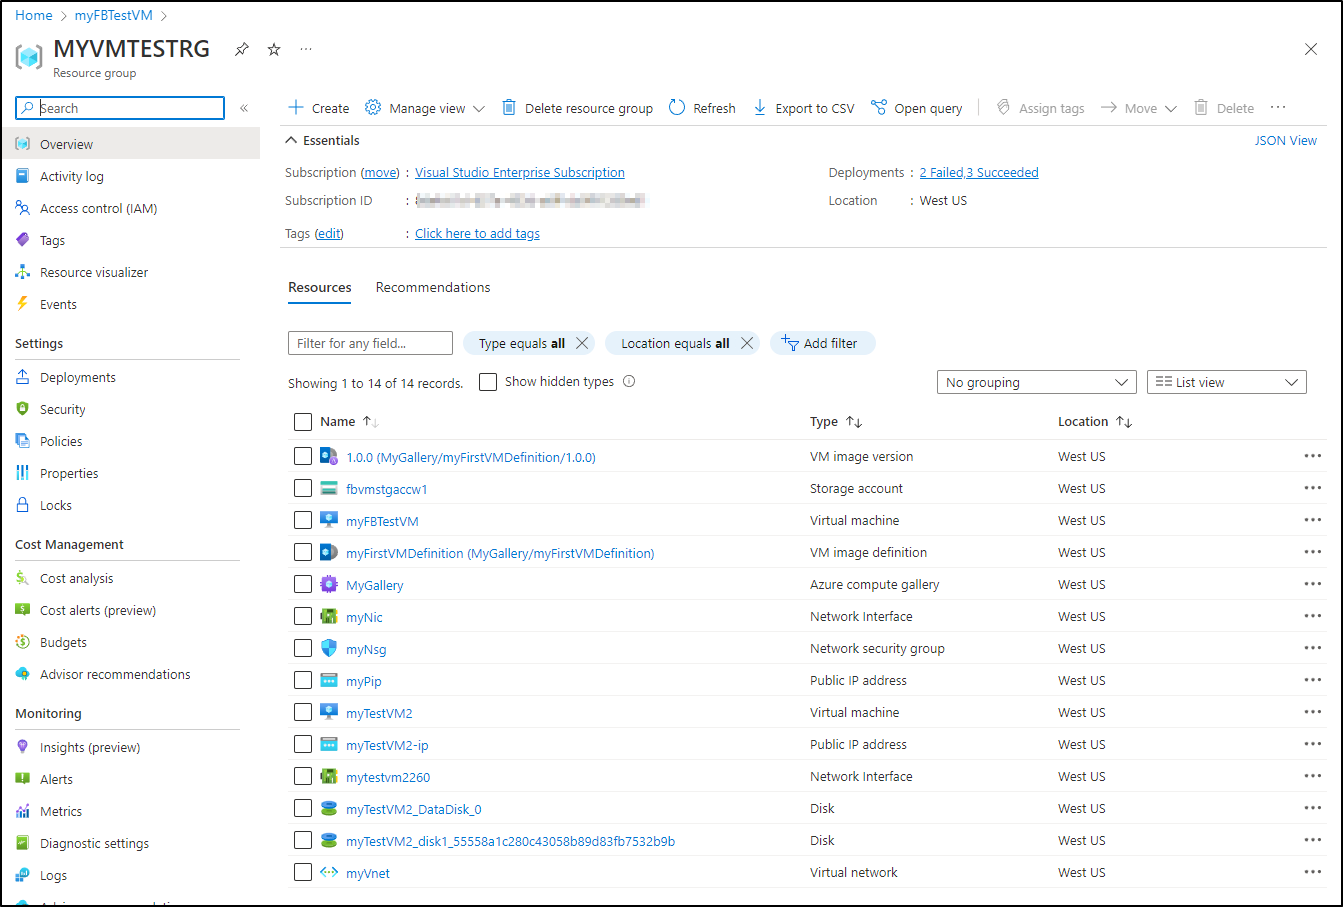The image size is (1343, 907).
Task: Click Delete resource group
Action: [577, 108]
